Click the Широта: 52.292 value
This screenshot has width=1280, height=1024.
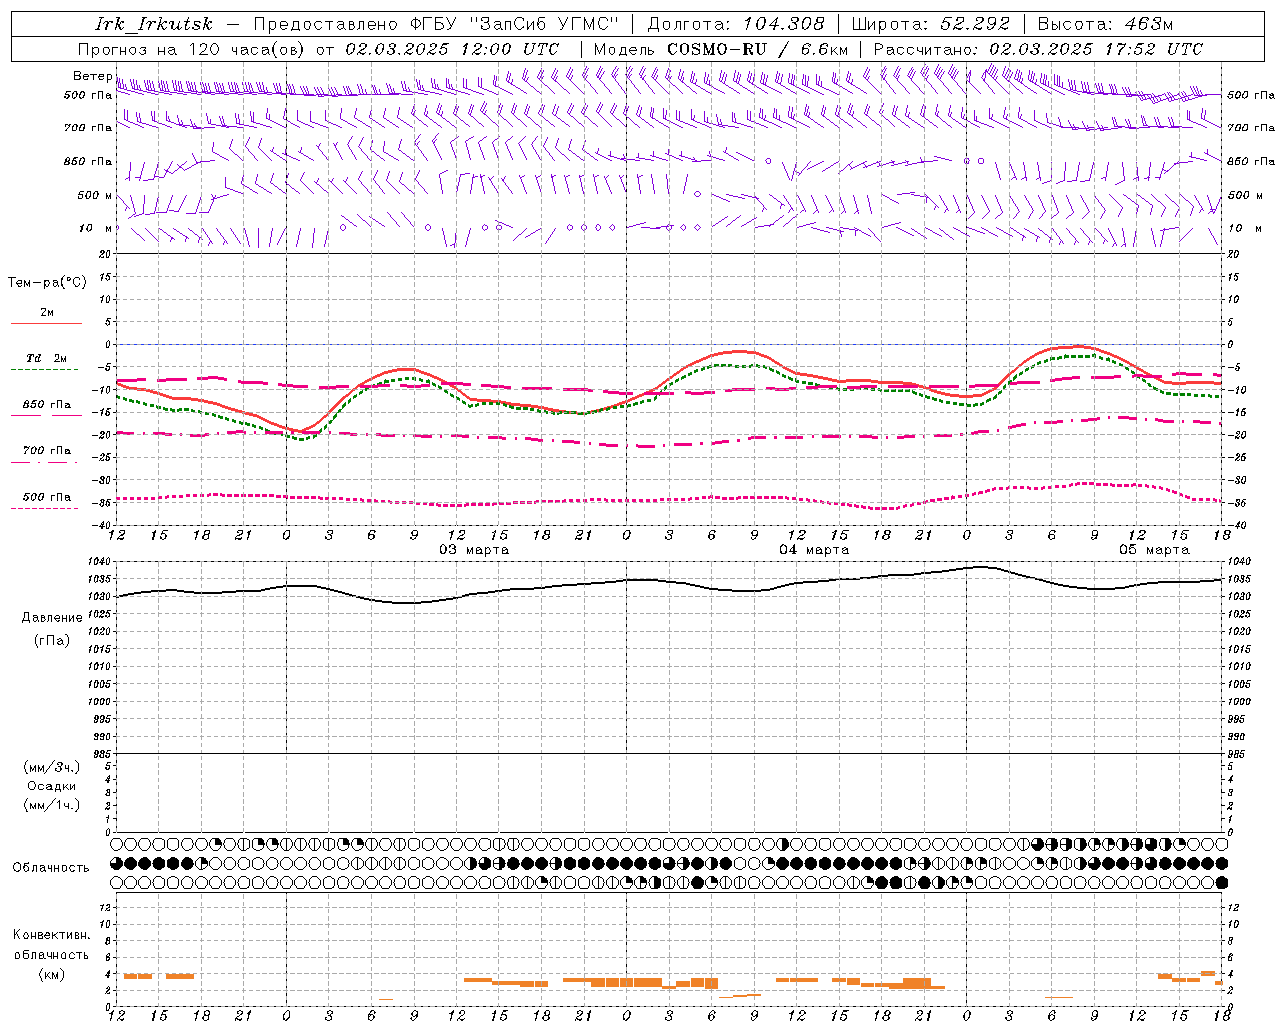pos(931,24)
